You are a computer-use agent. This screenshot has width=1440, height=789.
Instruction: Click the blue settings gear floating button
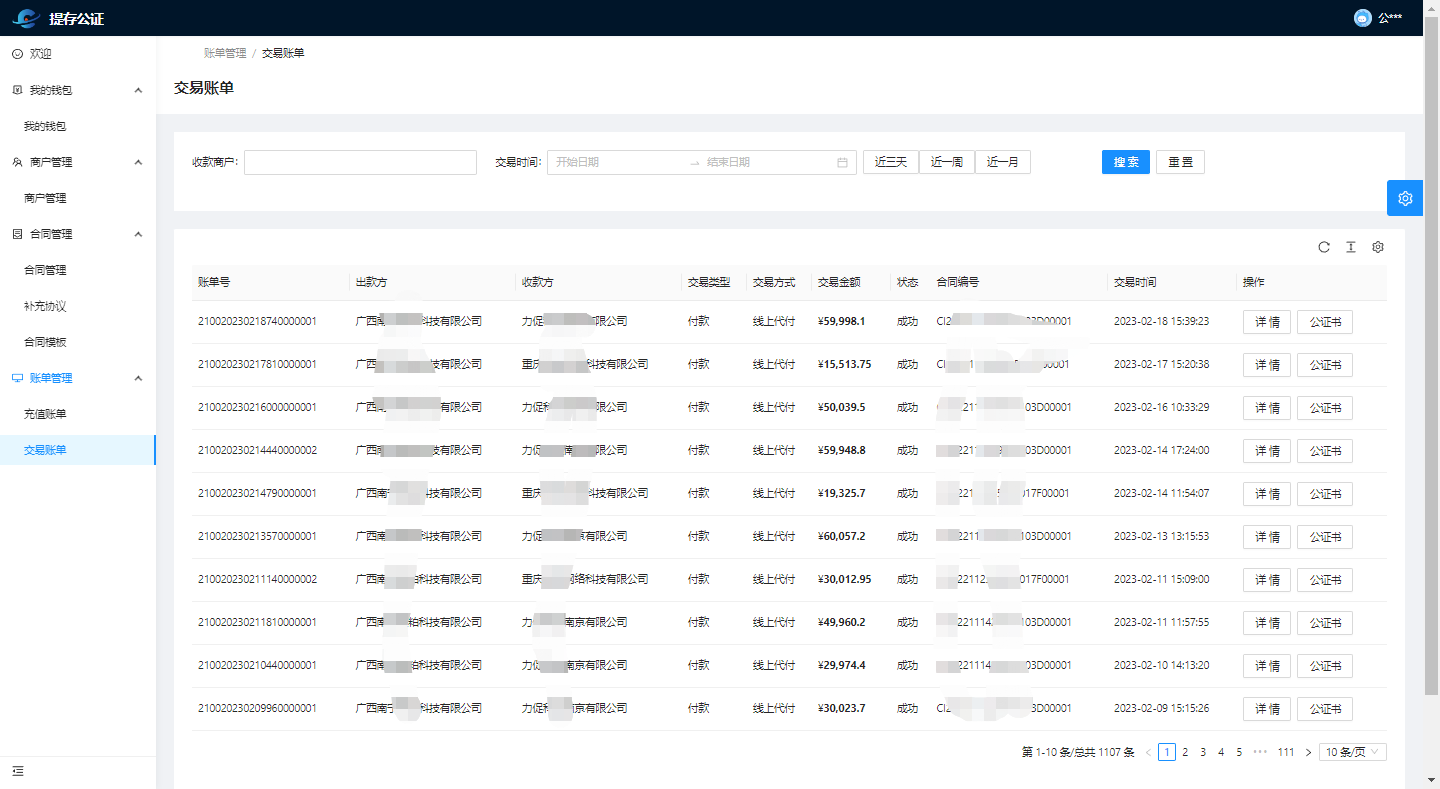1405,198
